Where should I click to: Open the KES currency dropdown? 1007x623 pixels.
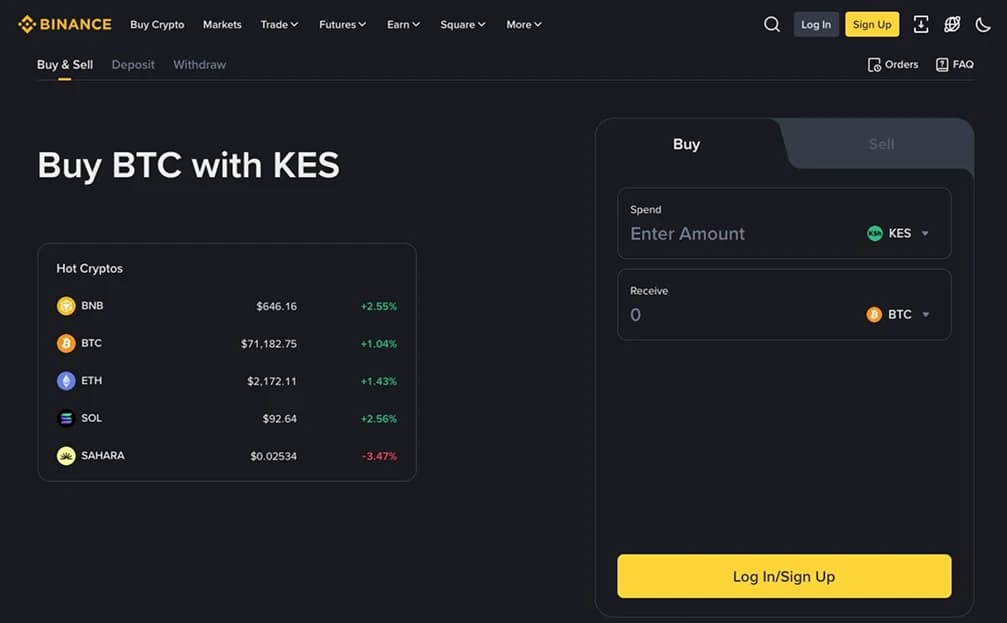tap(899, 232)
